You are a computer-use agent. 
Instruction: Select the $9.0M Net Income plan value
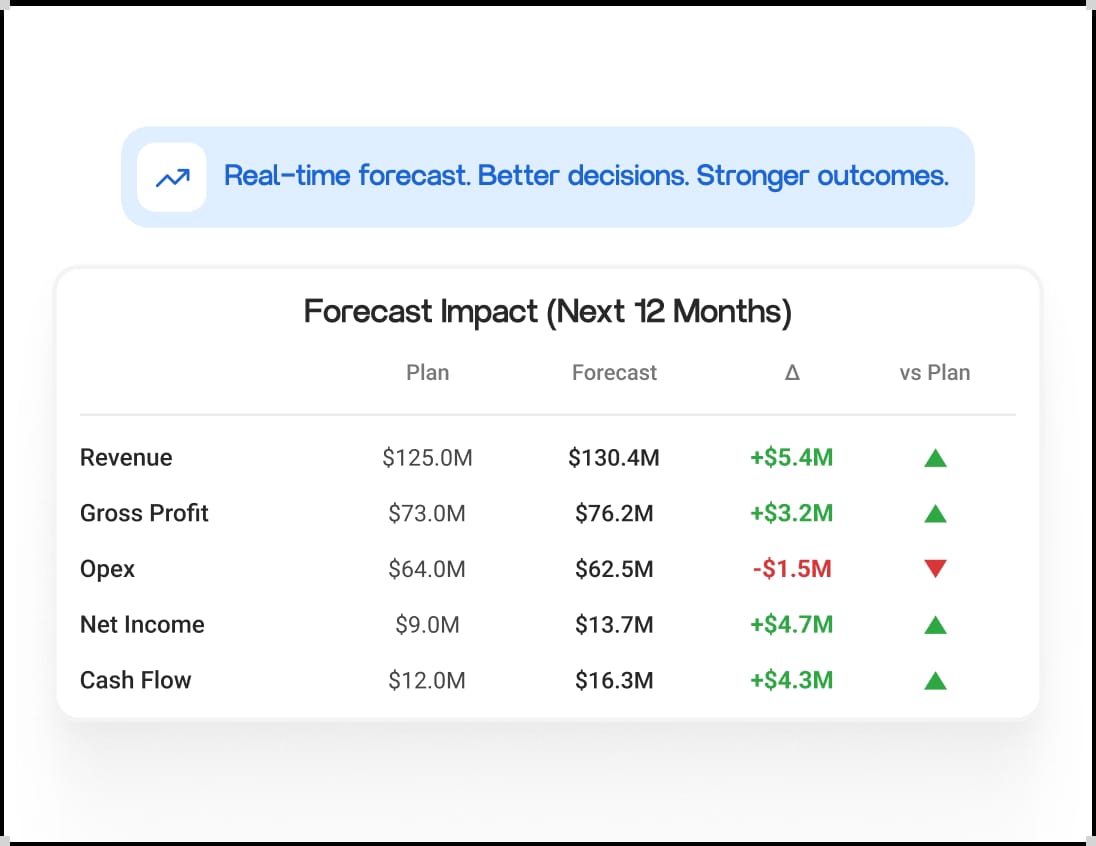[427, 624]
